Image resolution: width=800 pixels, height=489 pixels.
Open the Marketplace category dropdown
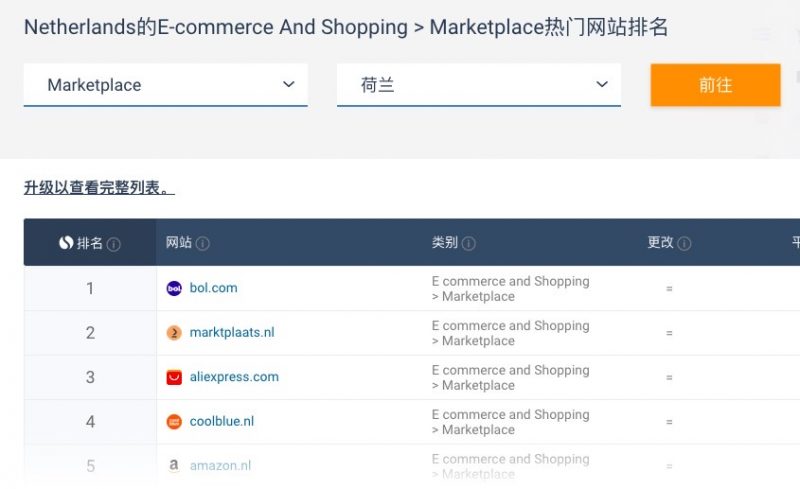click(165, 85)
